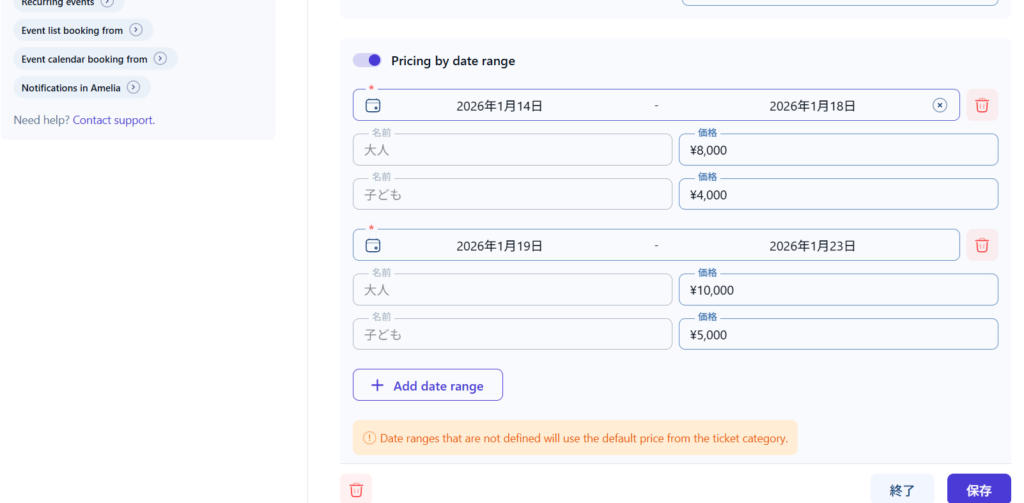This screenshot has width=1024, height=503.
Task: Clear the first date range with X icon
Action: pyautogui.click(x=939, y=105)
